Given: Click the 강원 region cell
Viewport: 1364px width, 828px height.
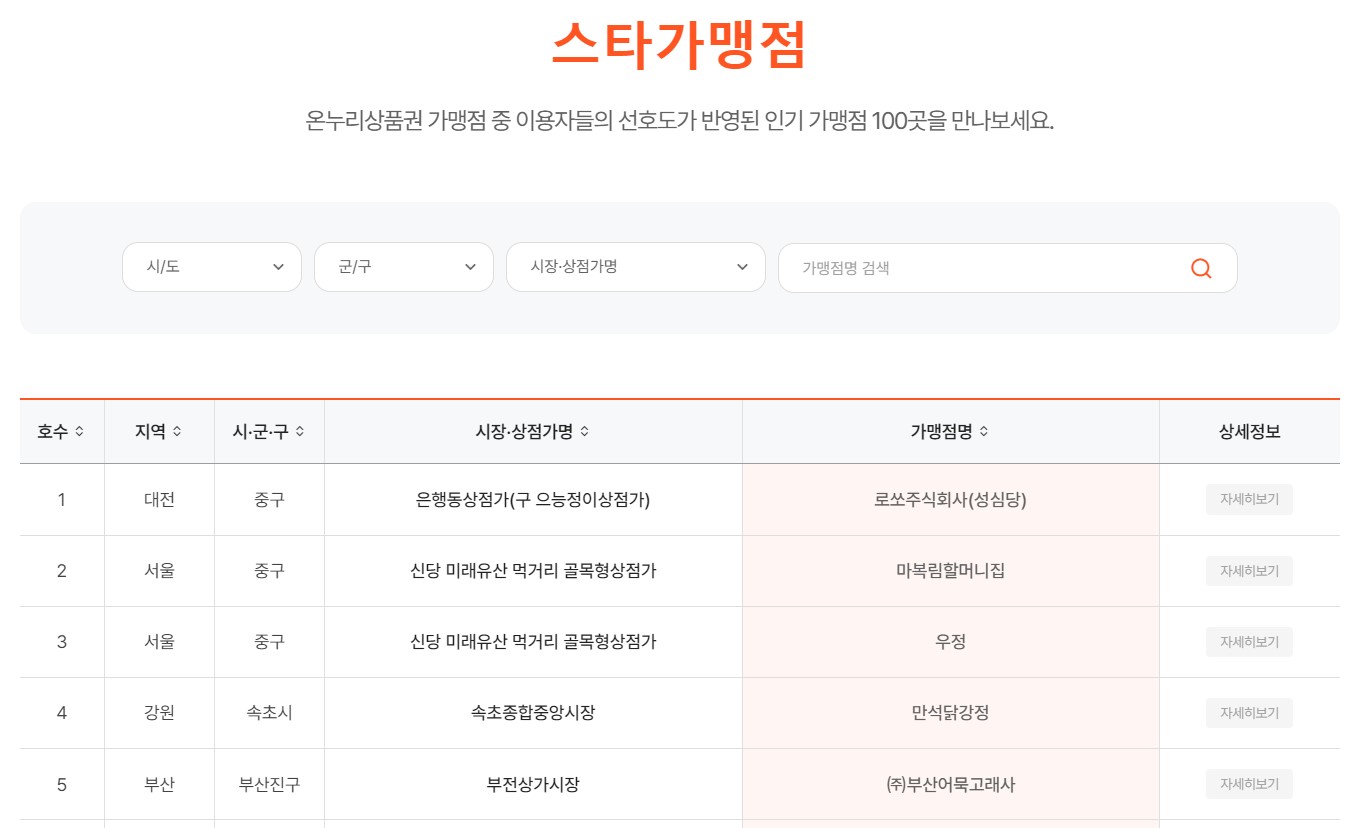Looking at the screenshot, I should [159, 713].
